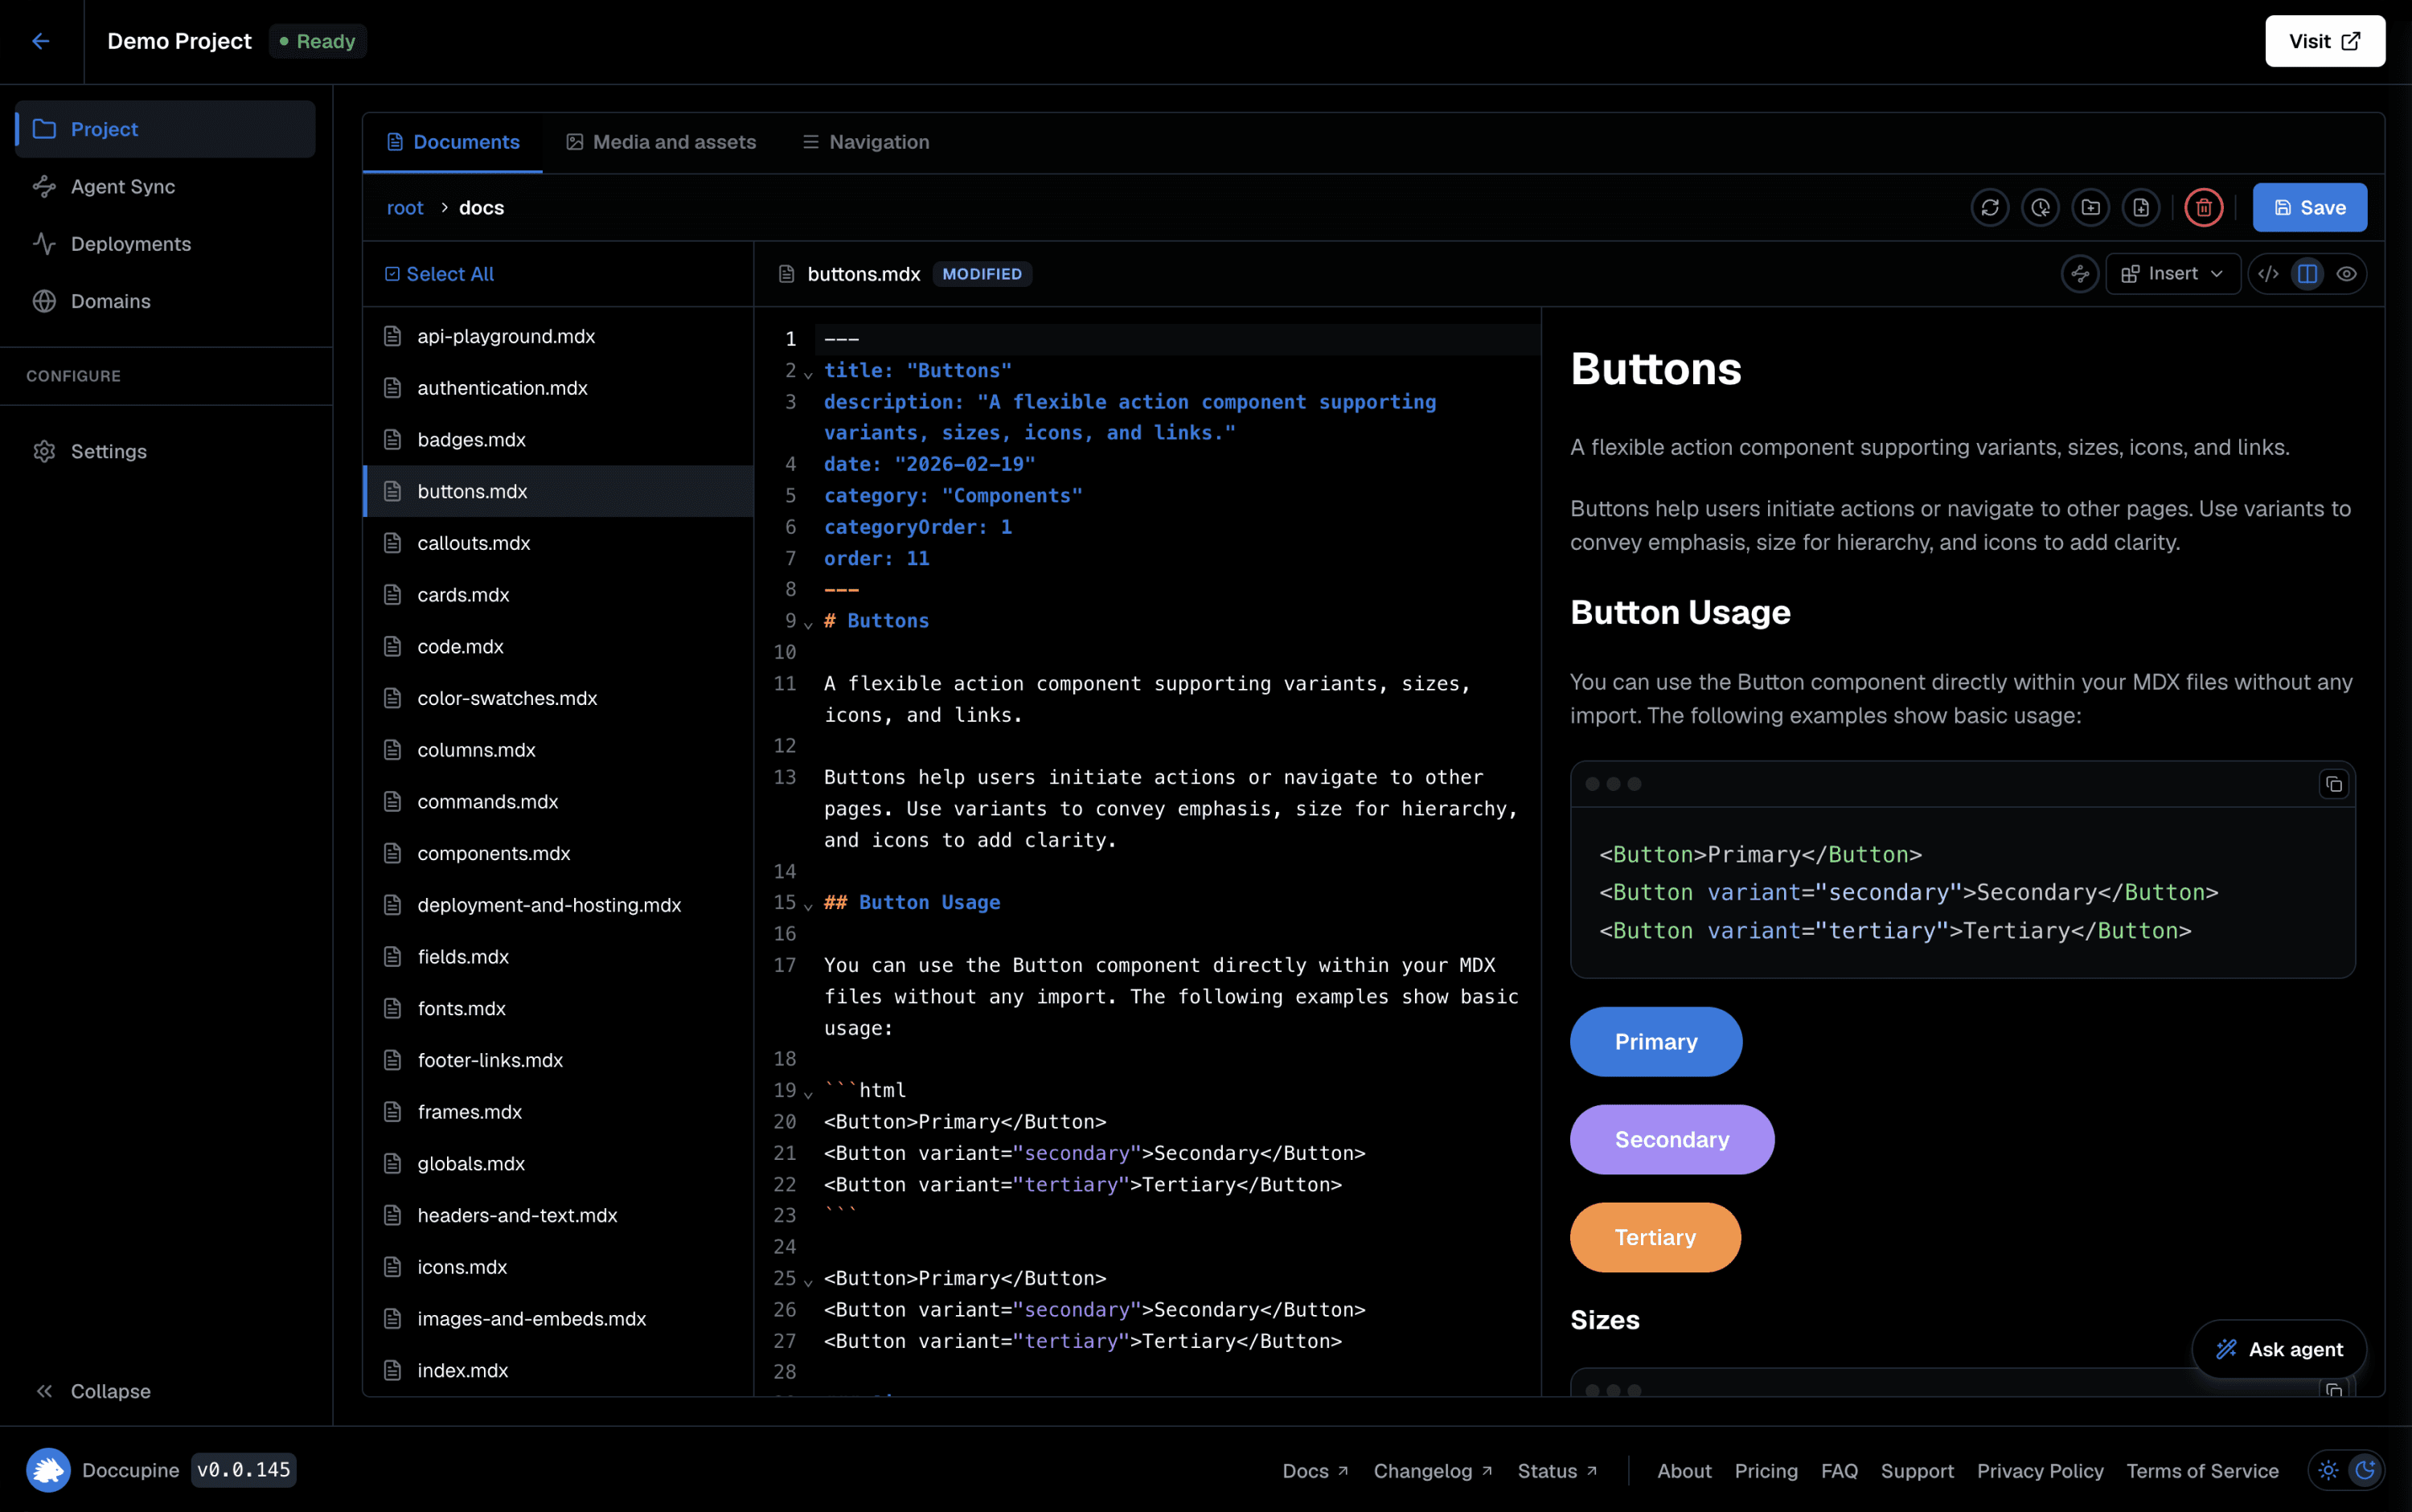Switch to code-only editor view
Image resolution: width=2412 pixels, height=1512 pixels.
coord(2268,274)
